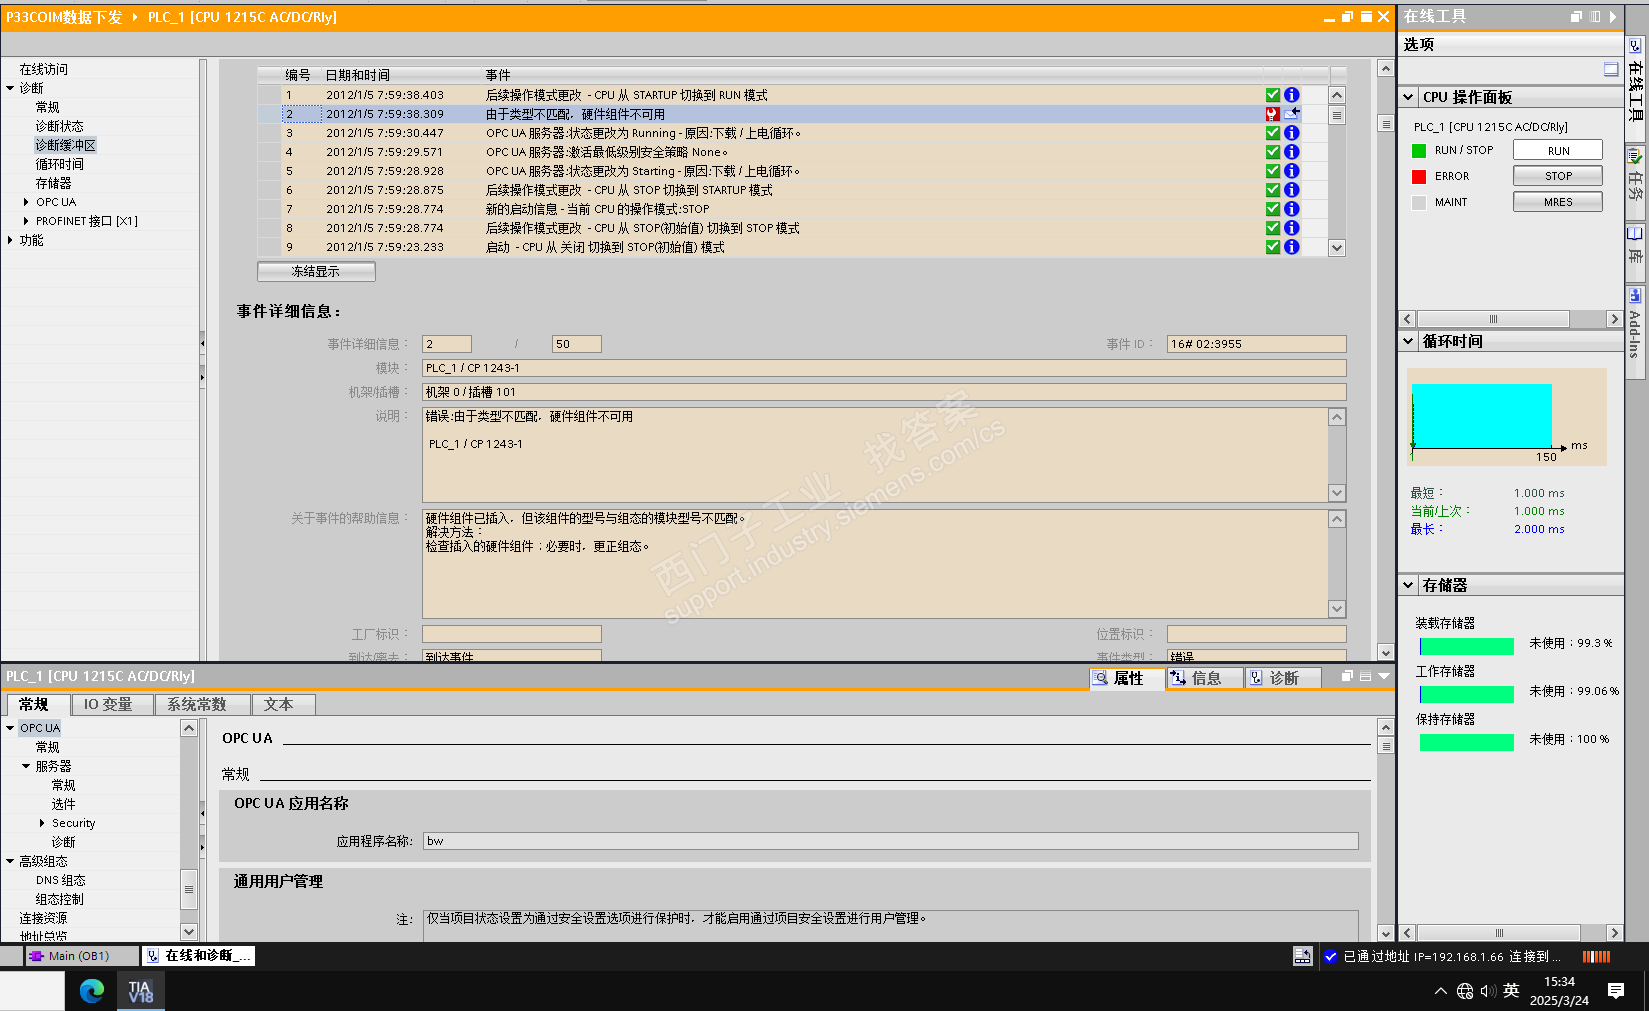Click the incoming event envelope icon on row 2
This screenshot has height=1011, width=1649.
(1292, 114)
